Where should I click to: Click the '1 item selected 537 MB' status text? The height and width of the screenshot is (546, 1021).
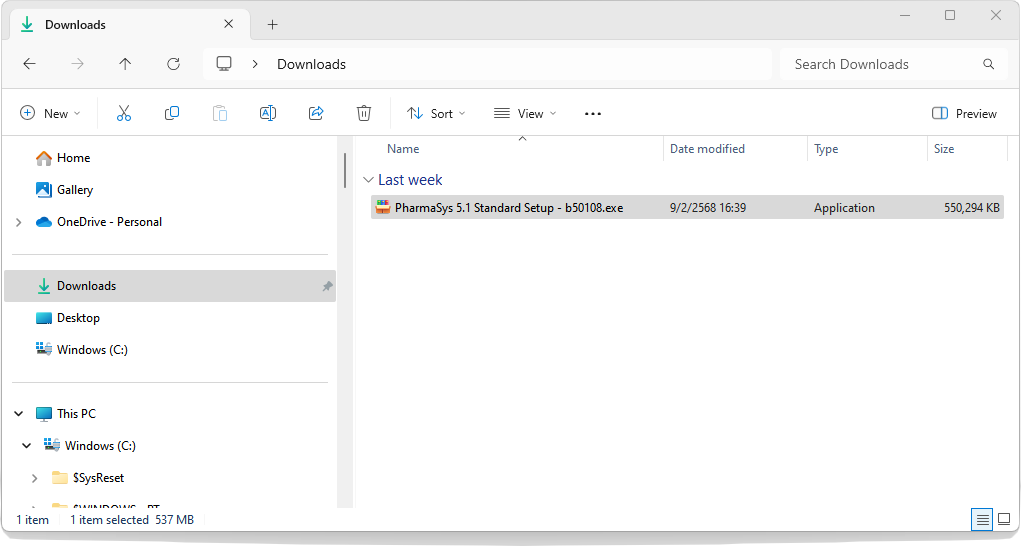pyautogui.click(x=132, y=519)
